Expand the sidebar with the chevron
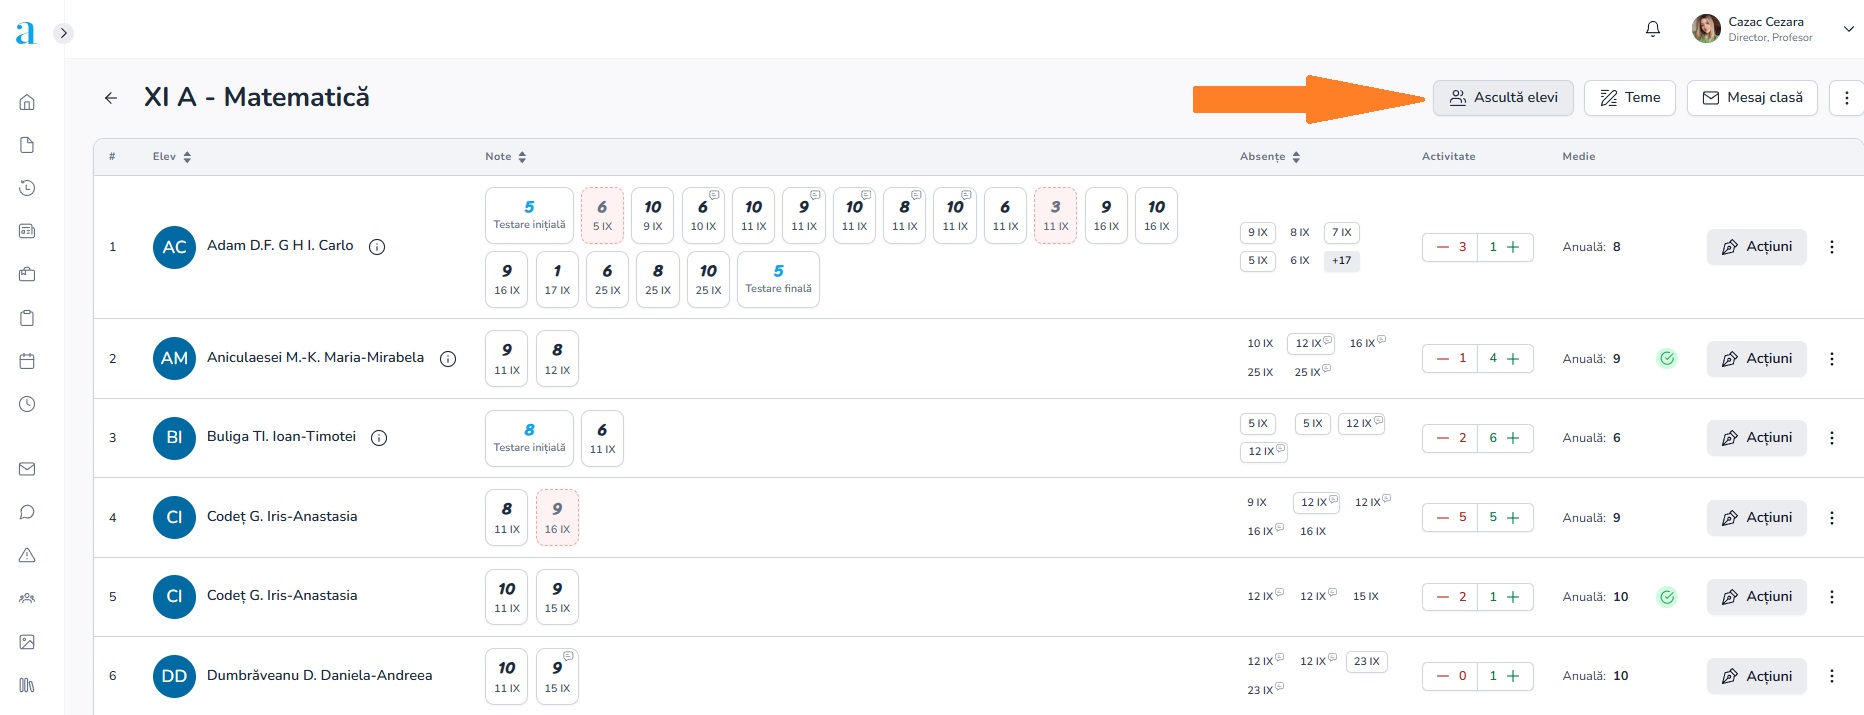Screen dimensions: 1864x715 coord(63,33)
